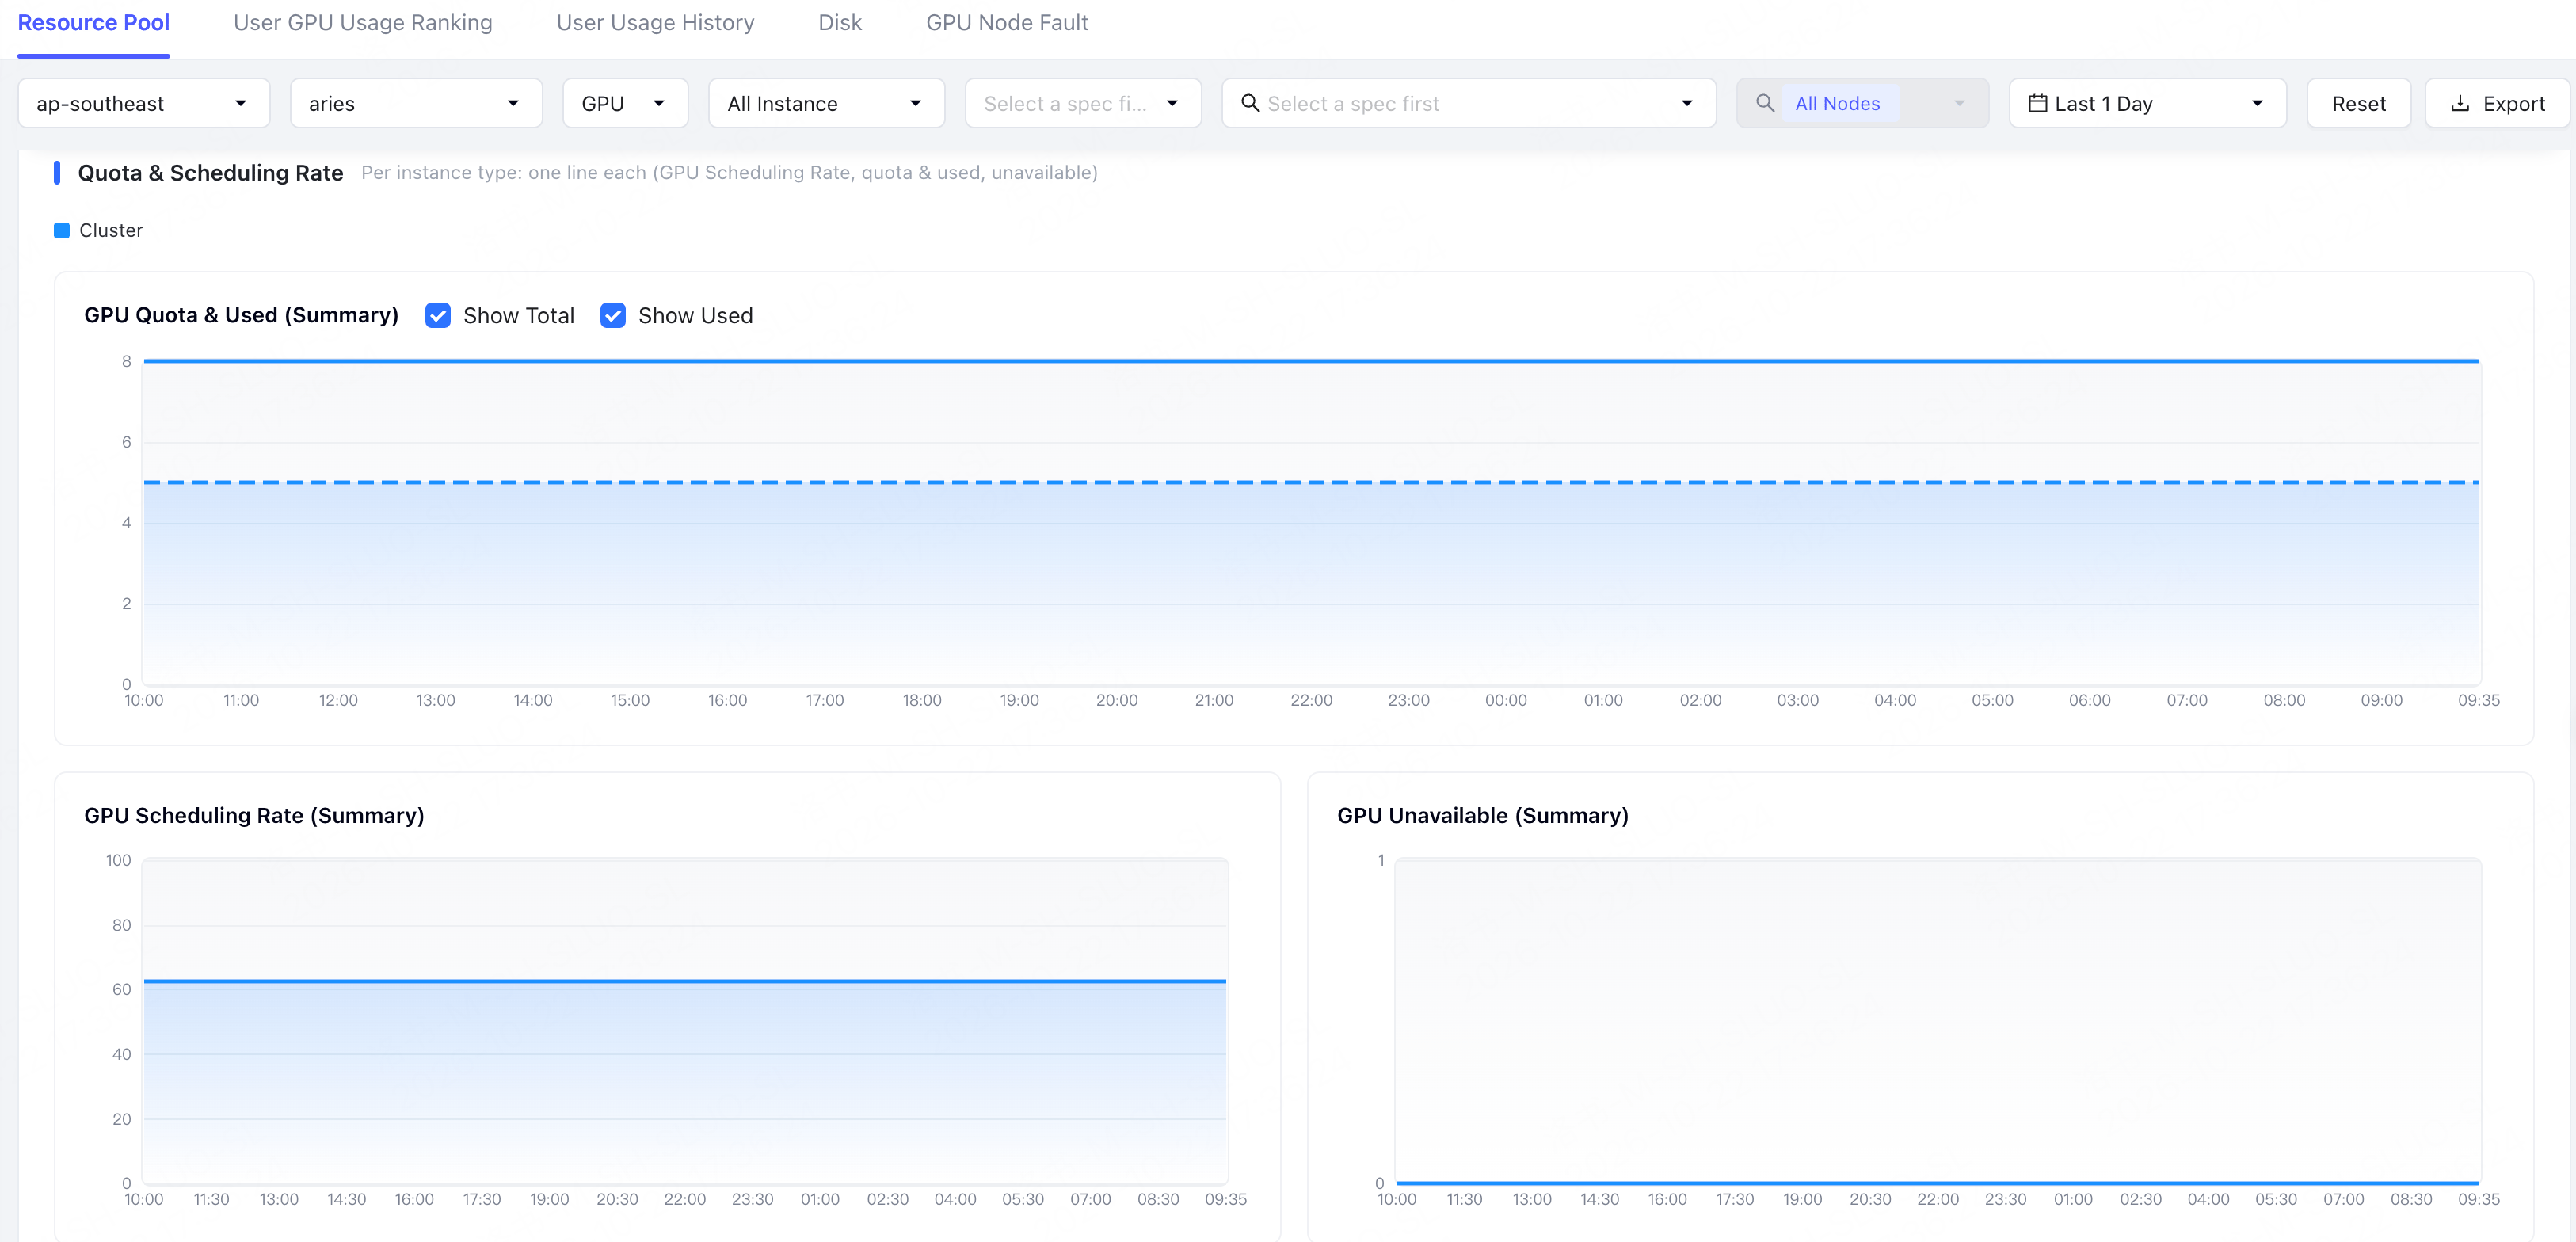Viewport: 2576px width, 1242px height.
Task: Click the Cluster legend color swatch
Action: pos(61,230)
